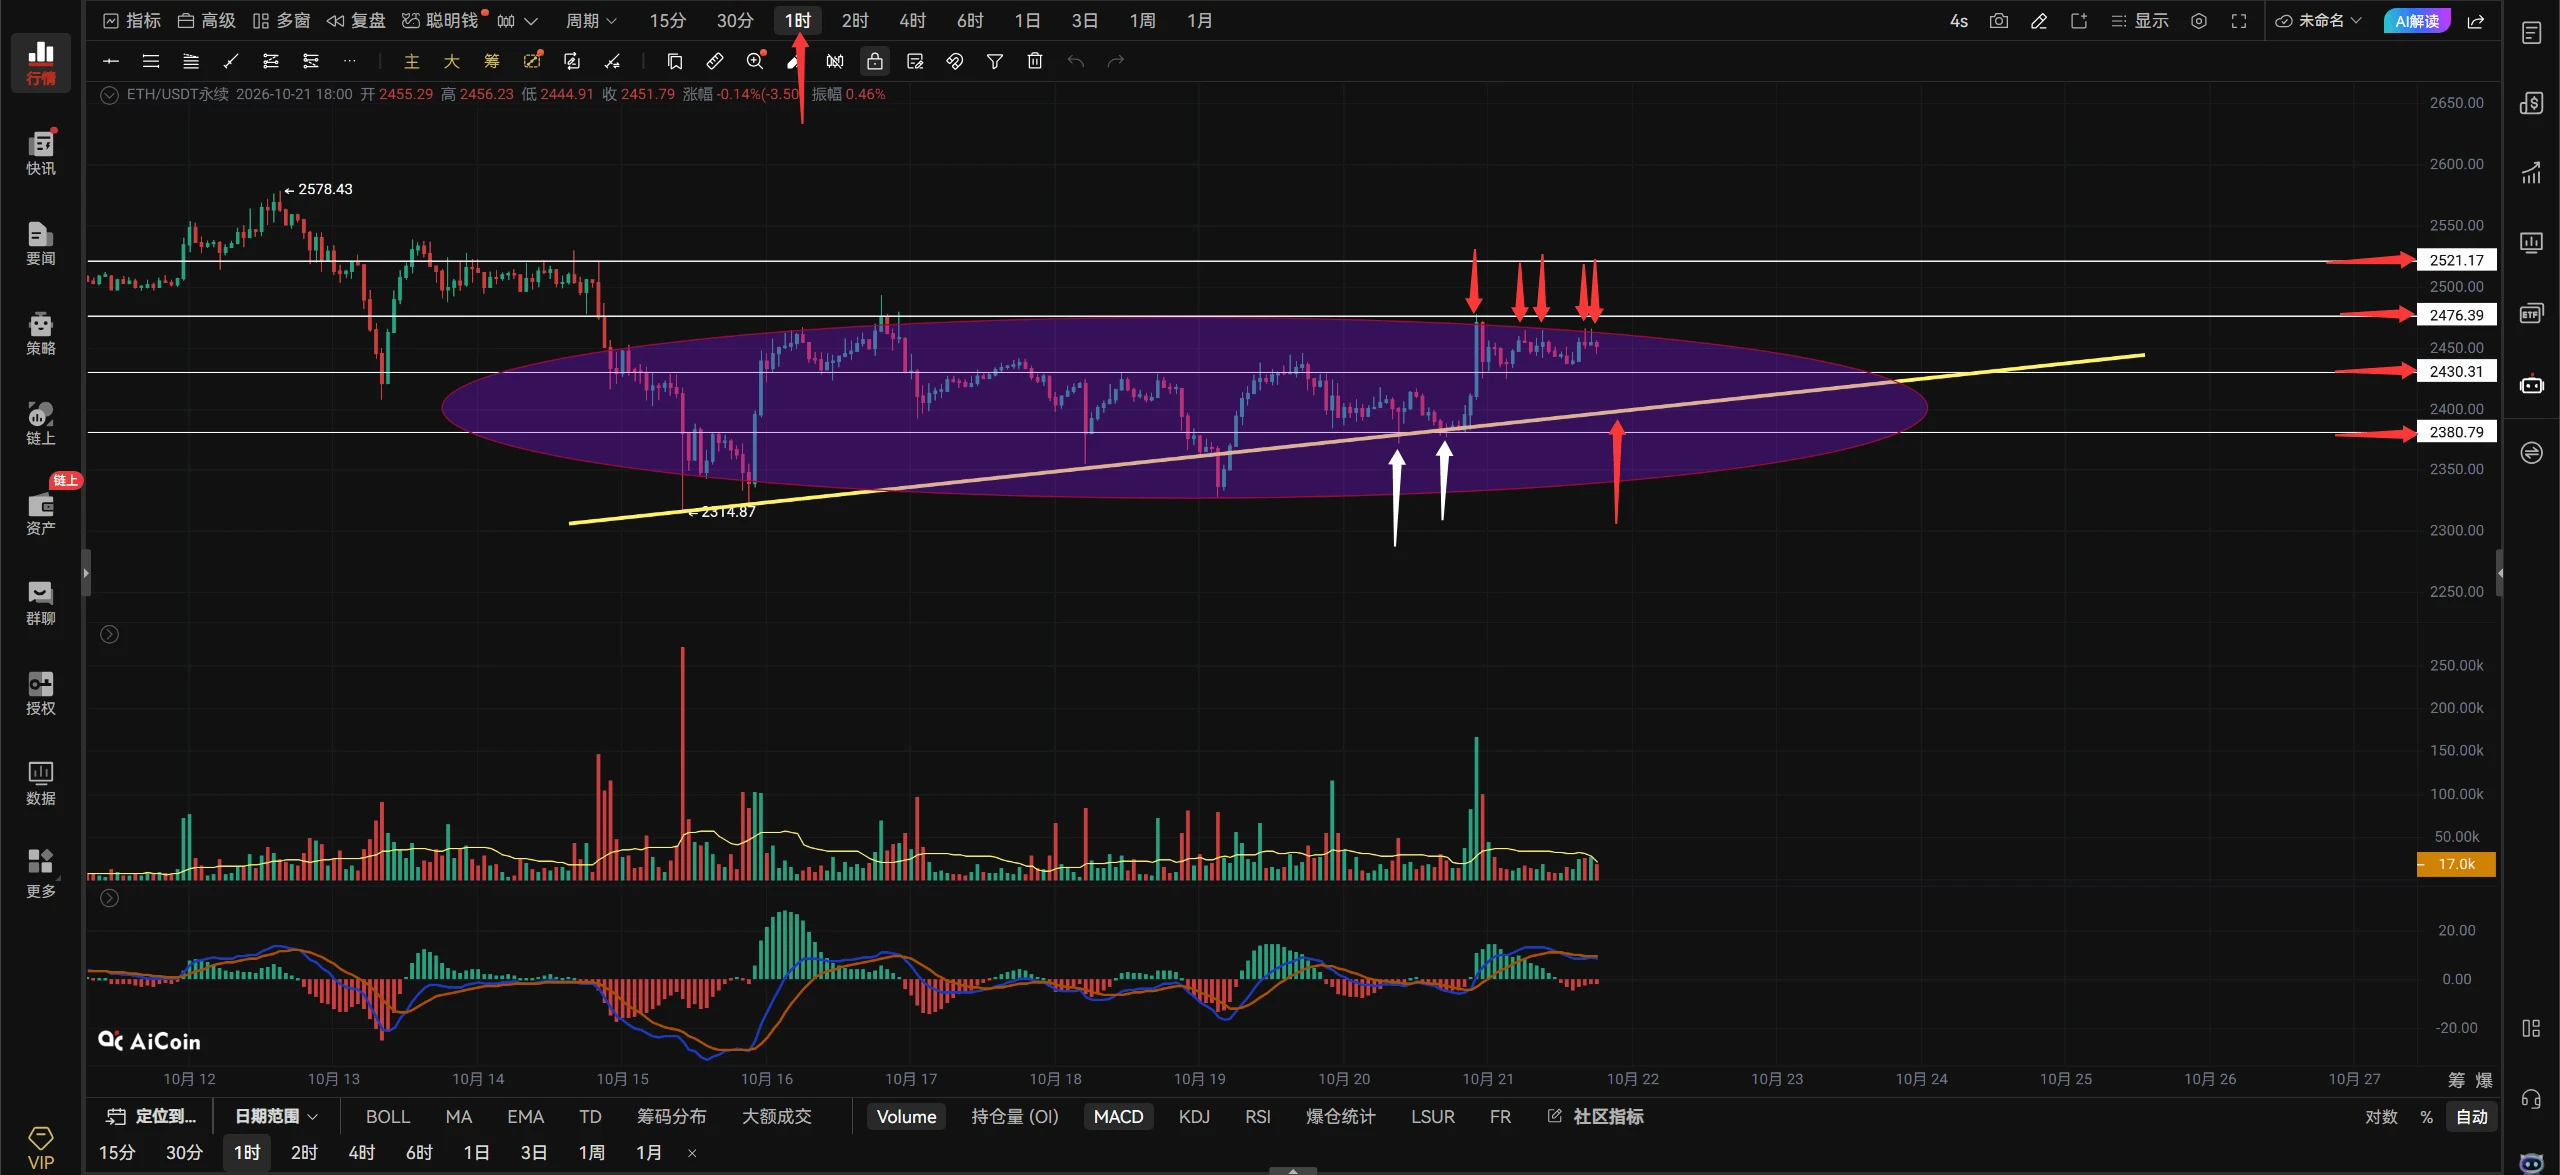
Task: Click the 17.0k volume value tag
Action: [2456, 864]
